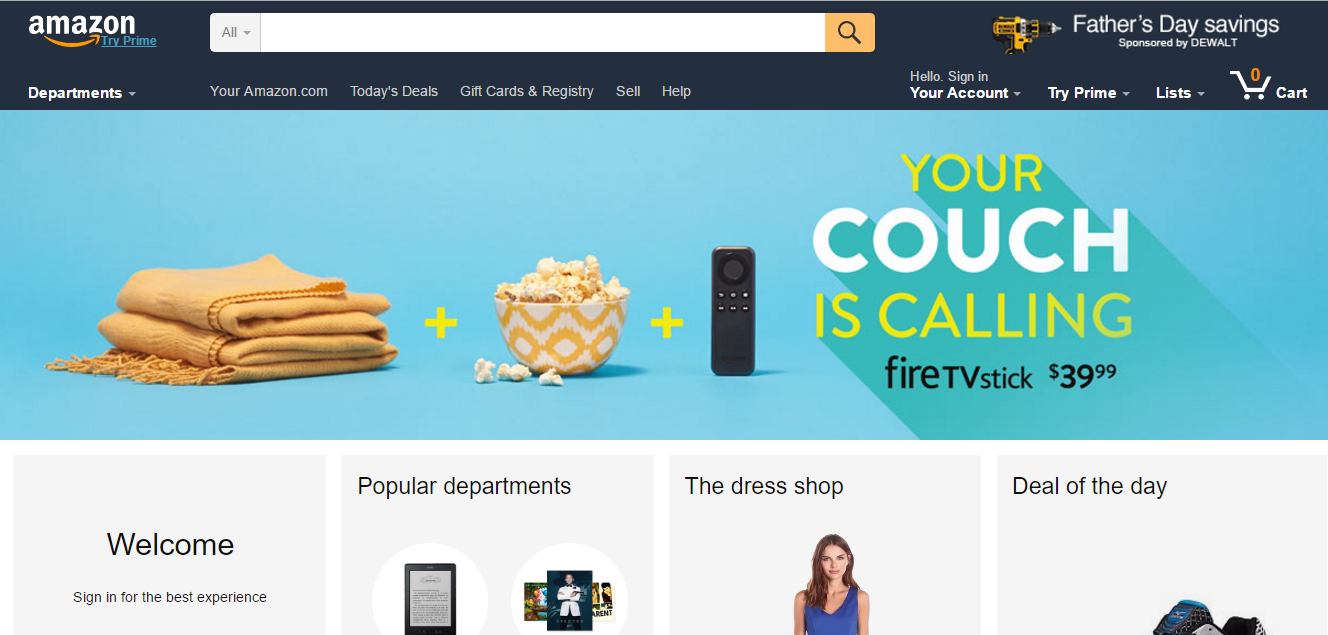Click Try Prime under the logo
The width and height of the screenshot is (1328, 635).
[129, 41]
